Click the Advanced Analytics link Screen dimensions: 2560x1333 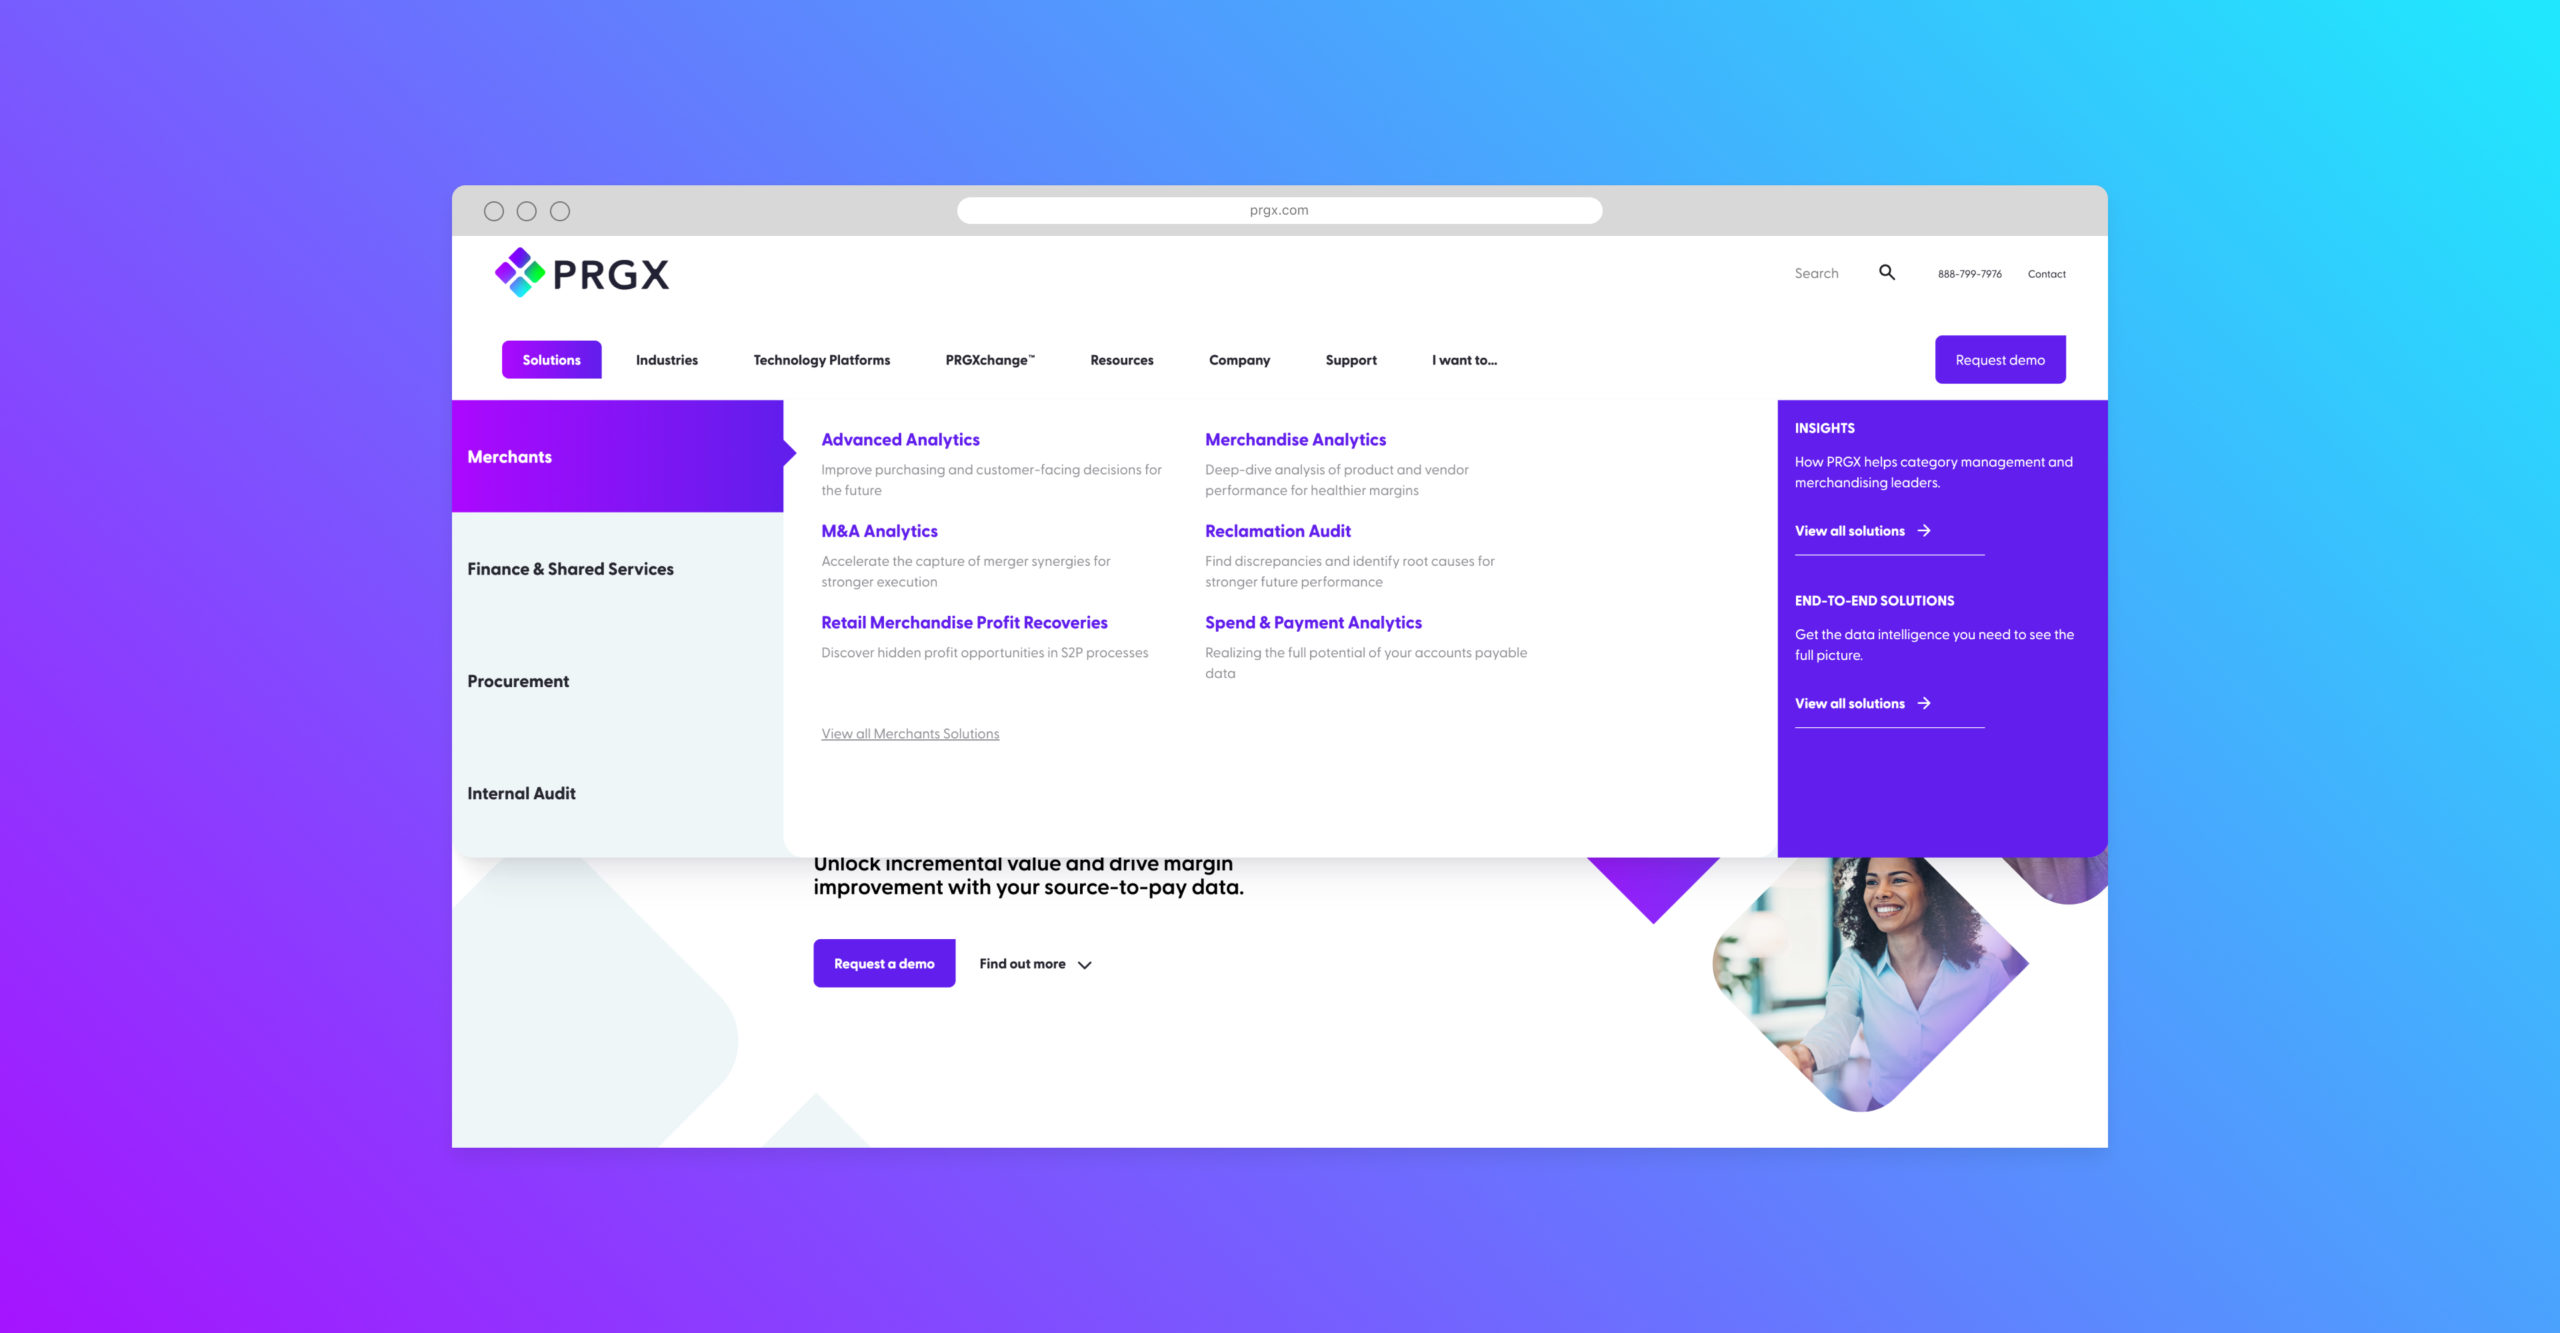[x=899, y=439]
